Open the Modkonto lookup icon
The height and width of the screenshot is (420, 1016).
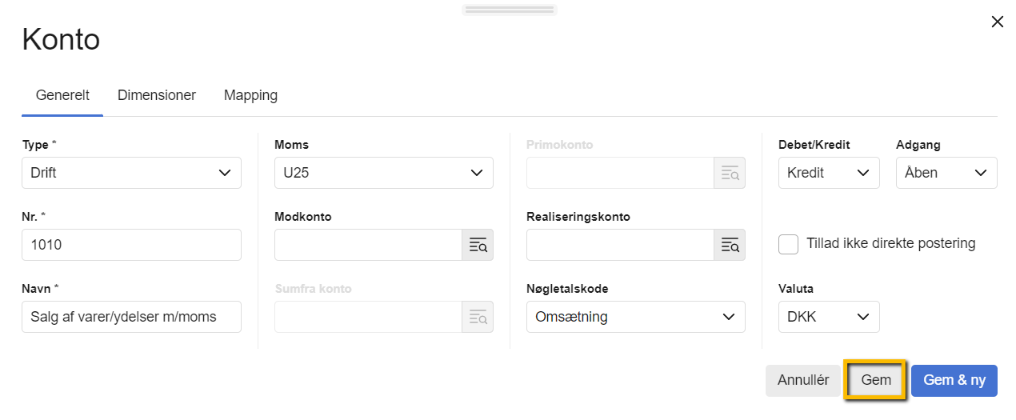[477, 245]
